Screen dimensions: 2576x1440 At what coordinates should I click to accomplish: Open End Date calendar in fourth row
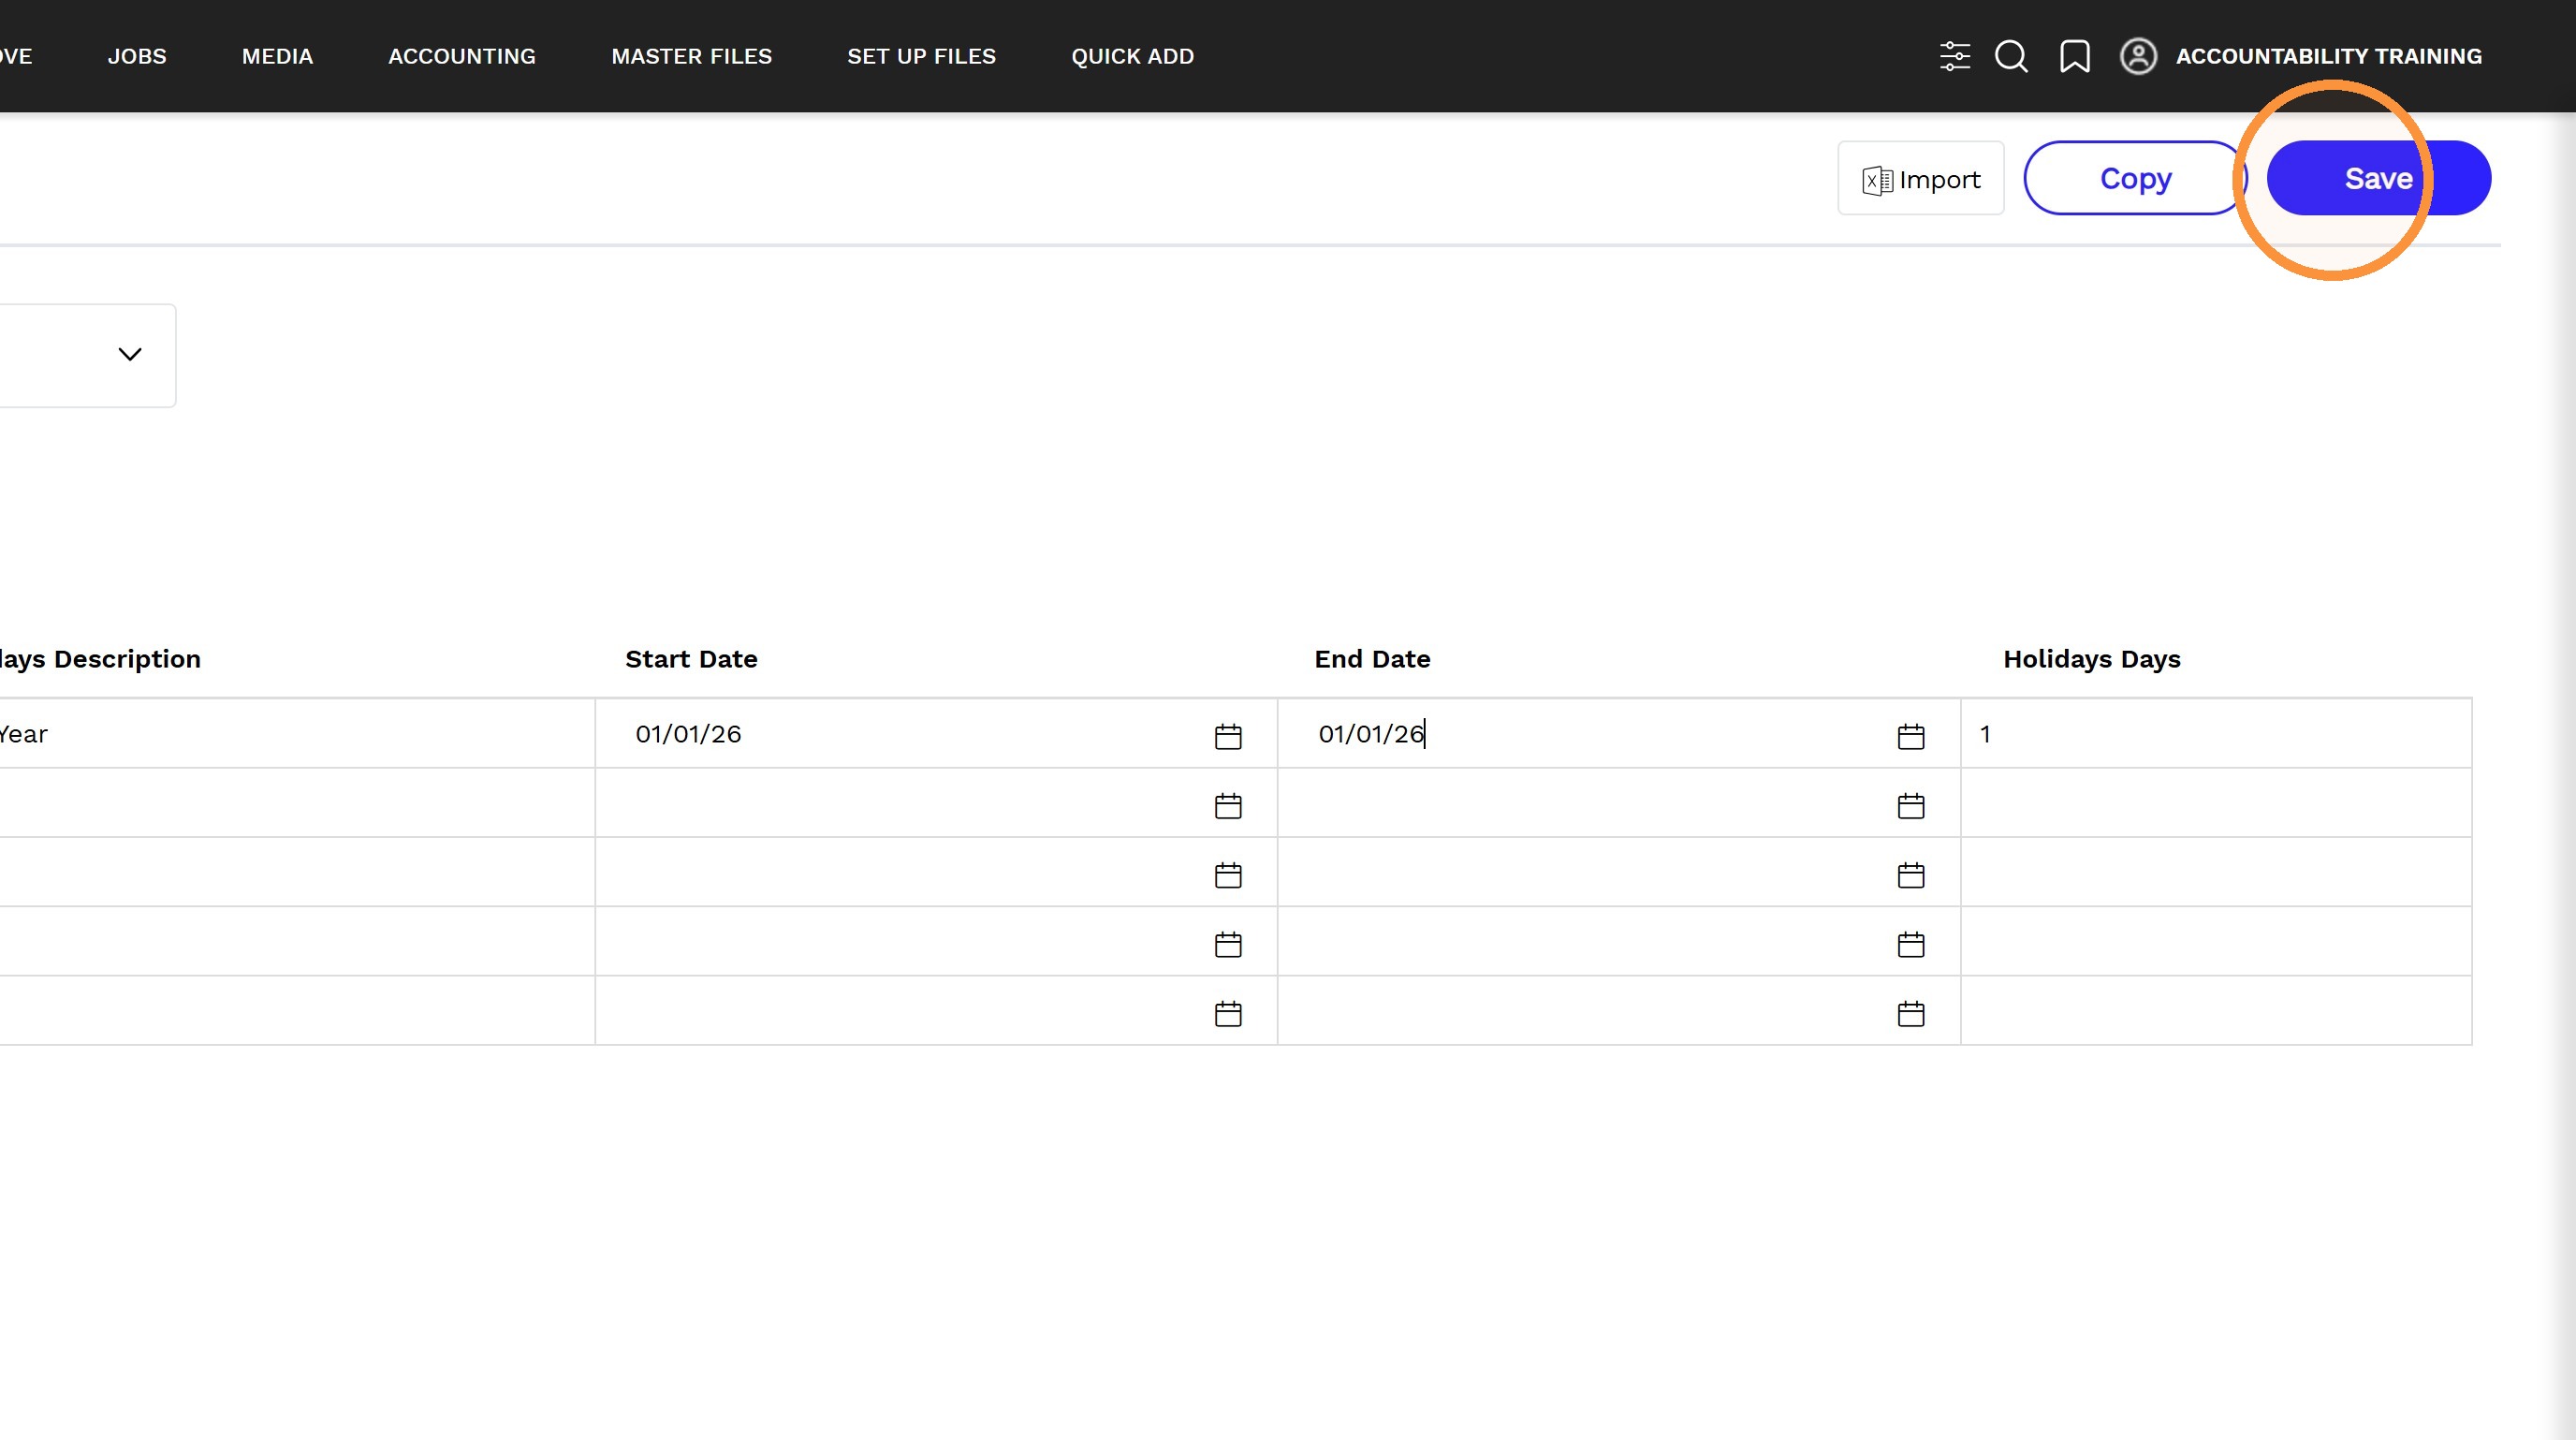tap(1911, 944)
